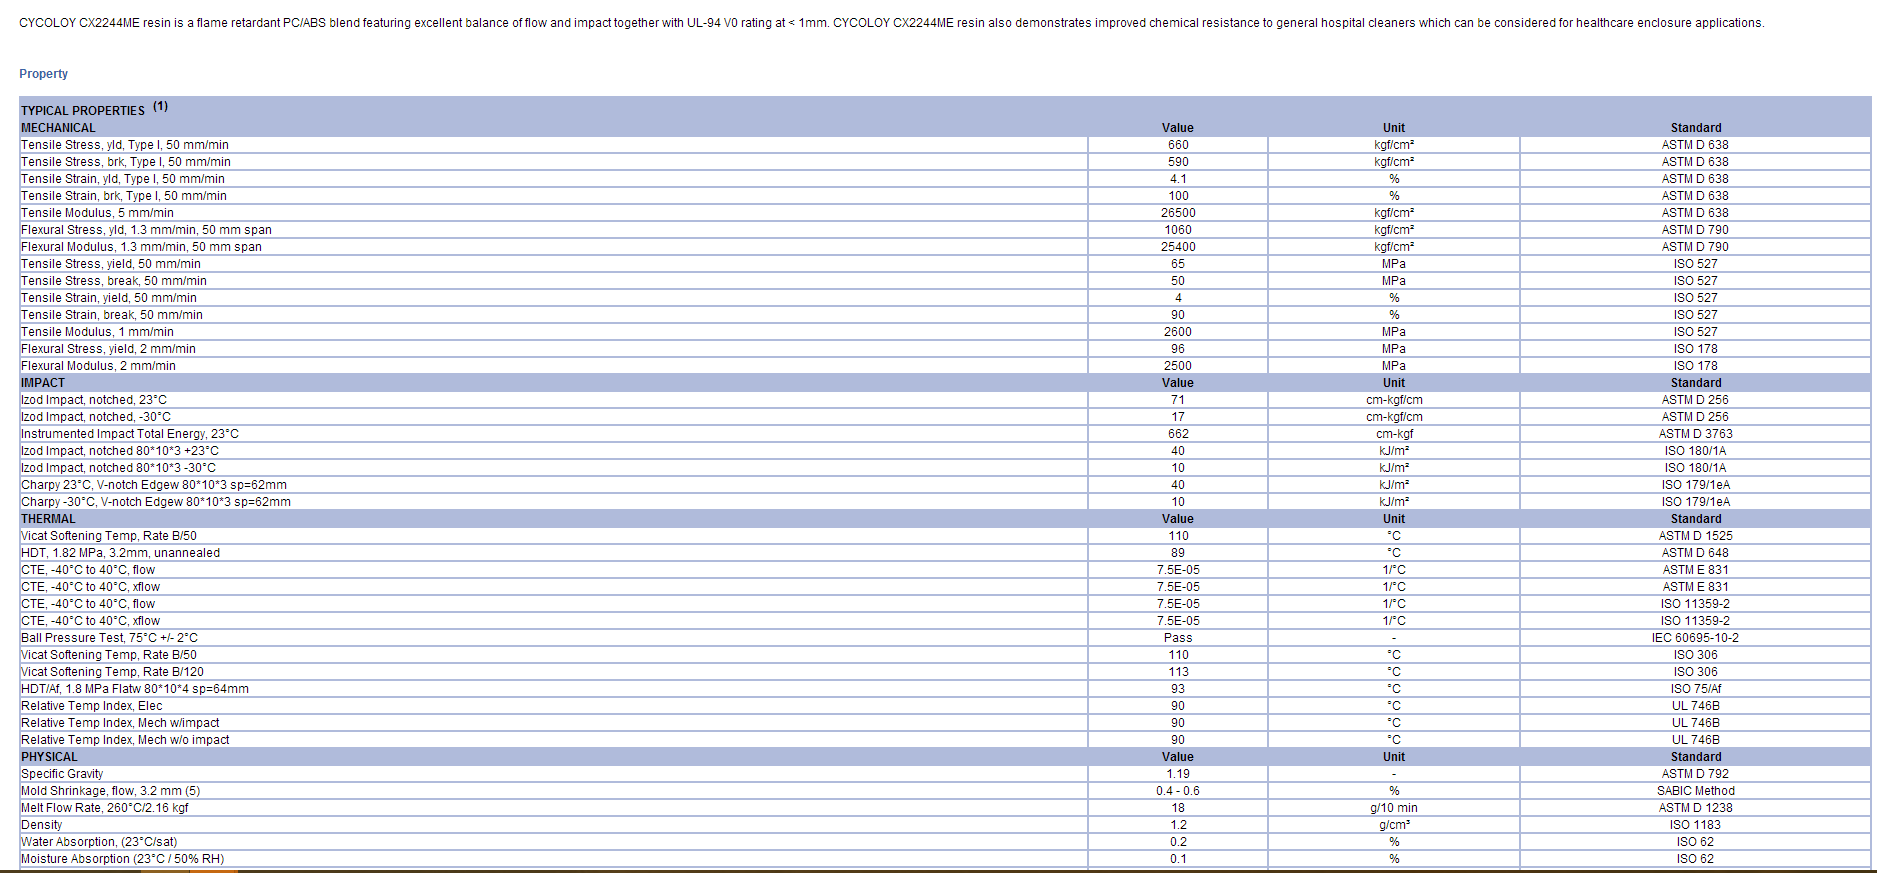Click the MECHANICAL section header
This screenshot has width=1877, height=873.
point(58,128)
